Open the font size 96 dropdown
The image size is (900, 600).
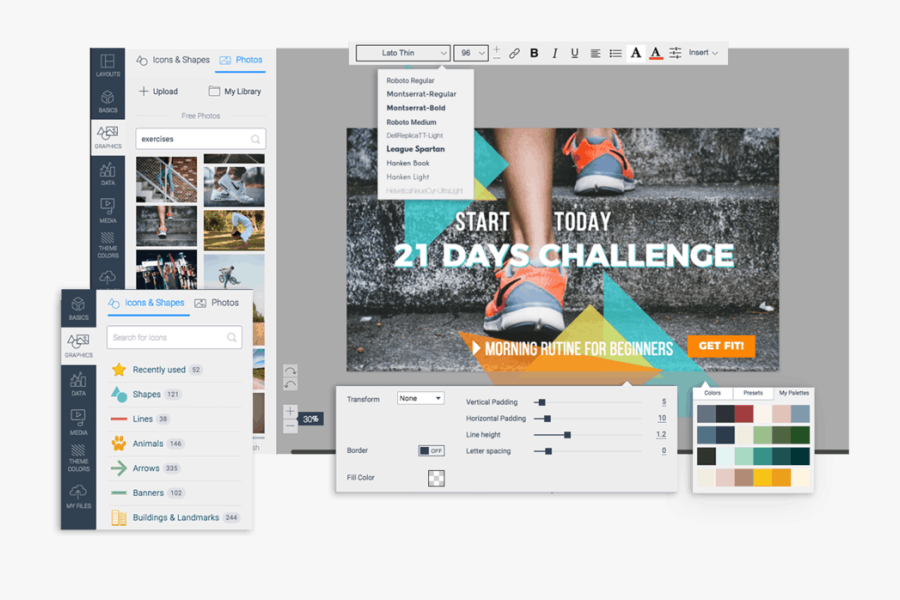[470, 53]
